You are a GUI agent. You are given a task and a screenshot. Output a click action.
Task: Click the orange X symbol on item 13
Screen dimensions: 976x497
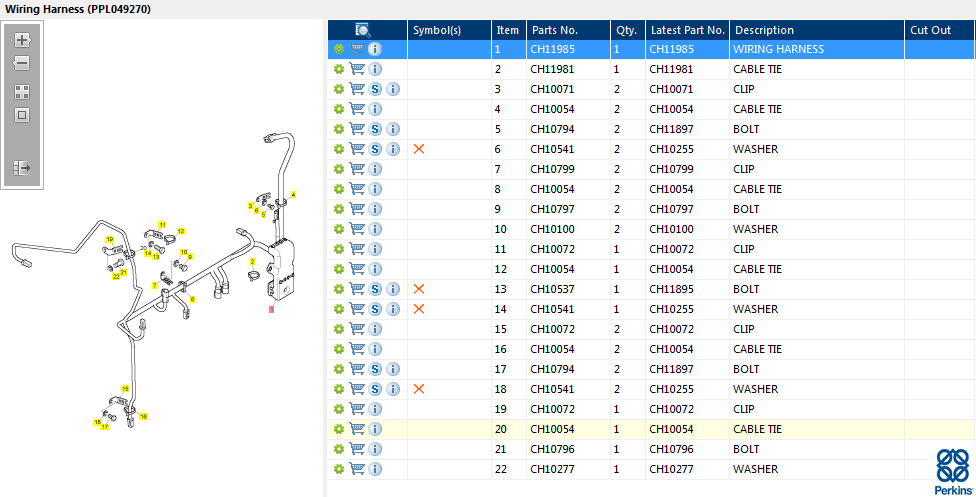tap(419, 289)
